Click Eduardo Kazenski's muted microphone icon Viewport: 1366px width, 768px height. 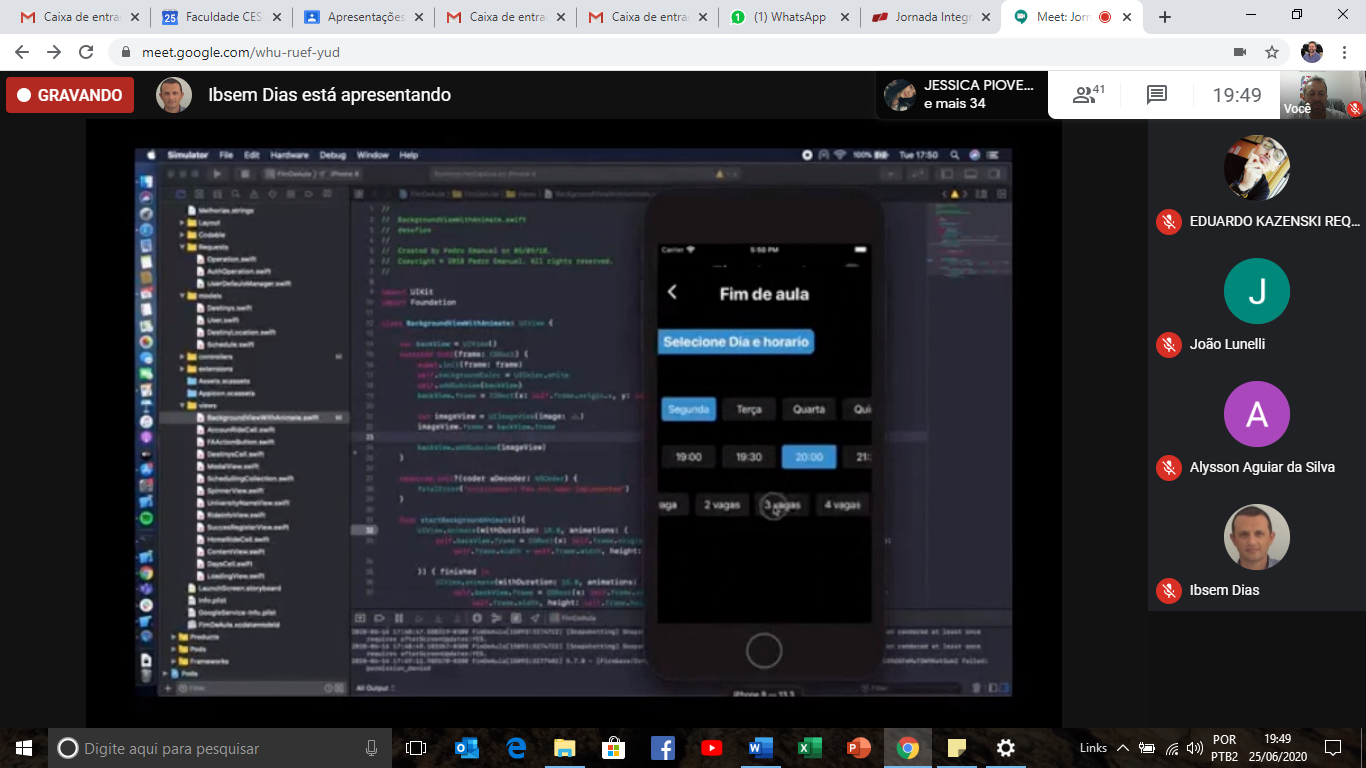(x=1168, y=222)
